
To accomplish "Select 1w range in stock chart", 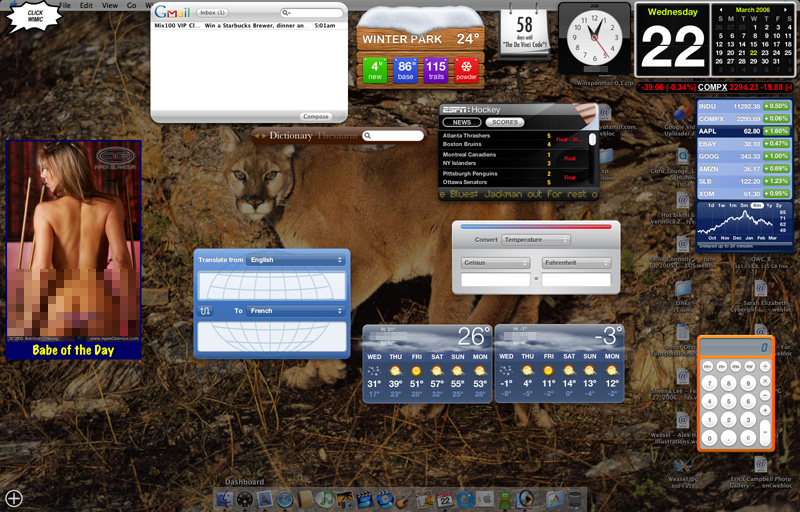I will click(721, 206).
